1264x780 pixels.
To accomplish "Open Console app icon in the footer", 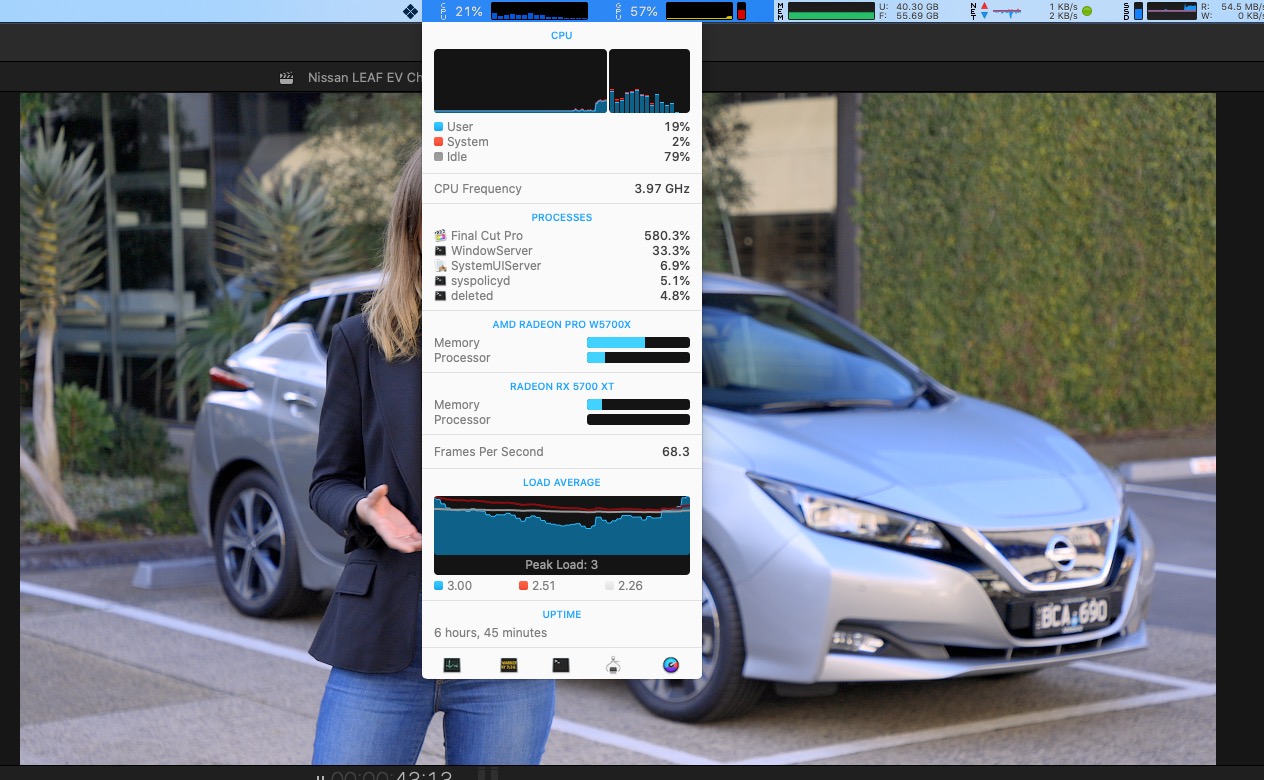I will point(508,665).
